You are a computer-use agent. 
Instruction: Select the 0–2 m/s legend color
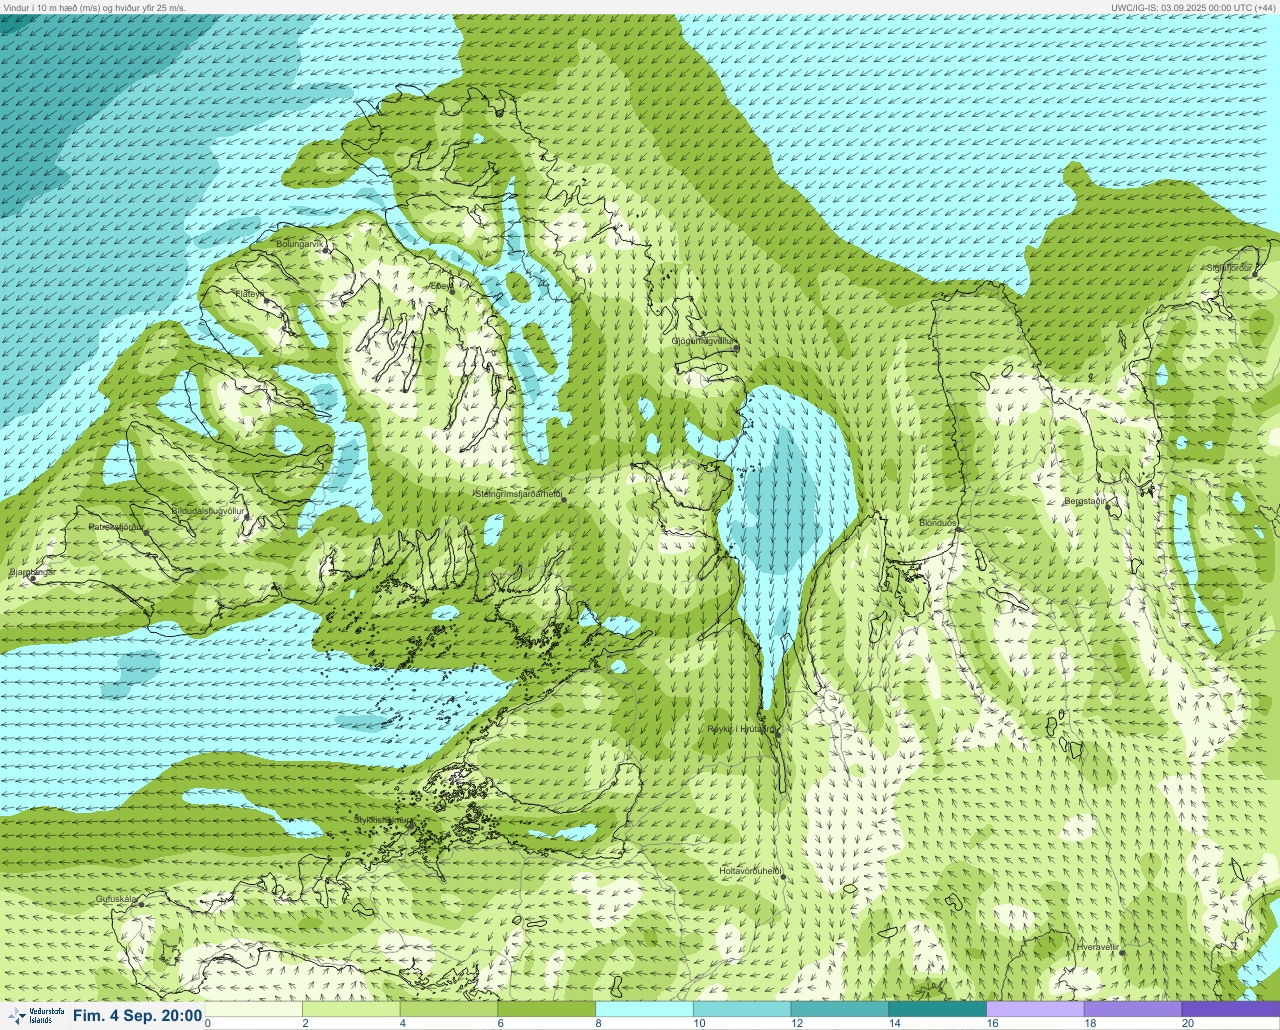click(253, 1008)
